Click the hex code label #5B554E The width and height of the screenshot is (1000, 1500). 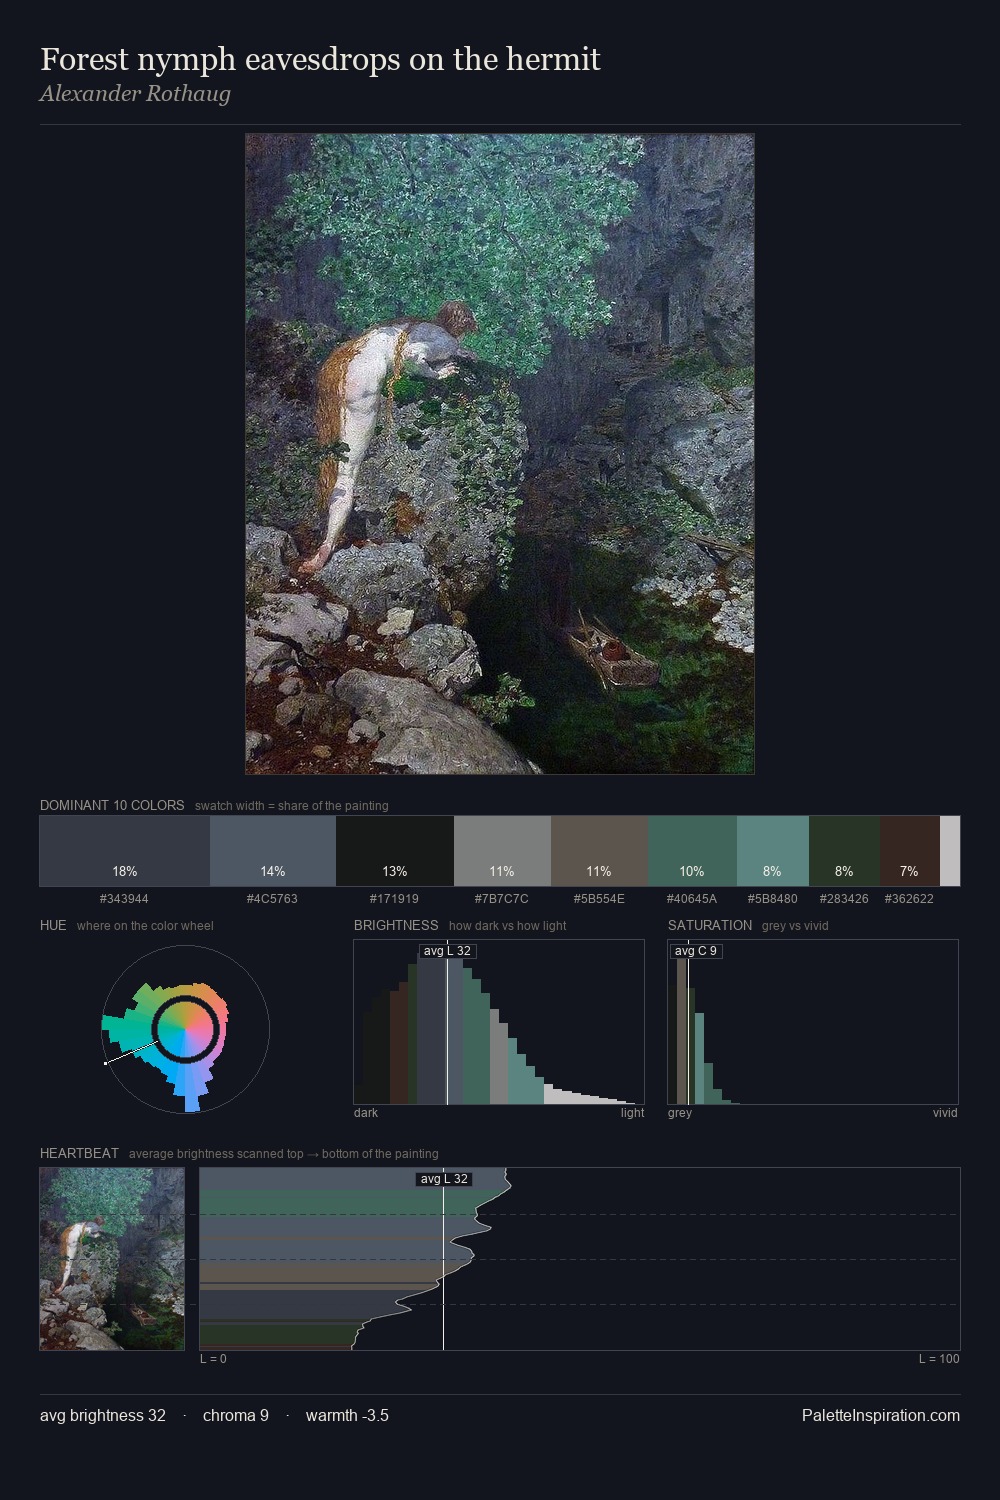tap(599, 899)
